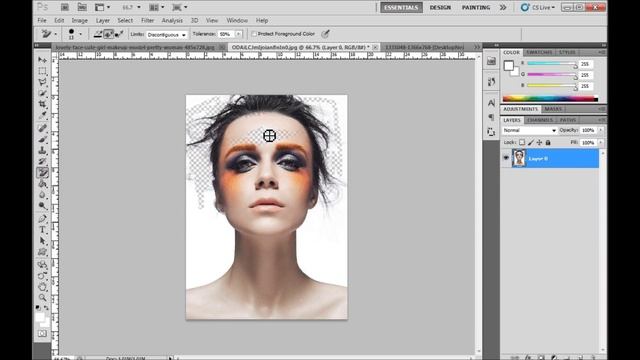
Task: Toggle lock all padlock icon
Action: click(548, 142)
